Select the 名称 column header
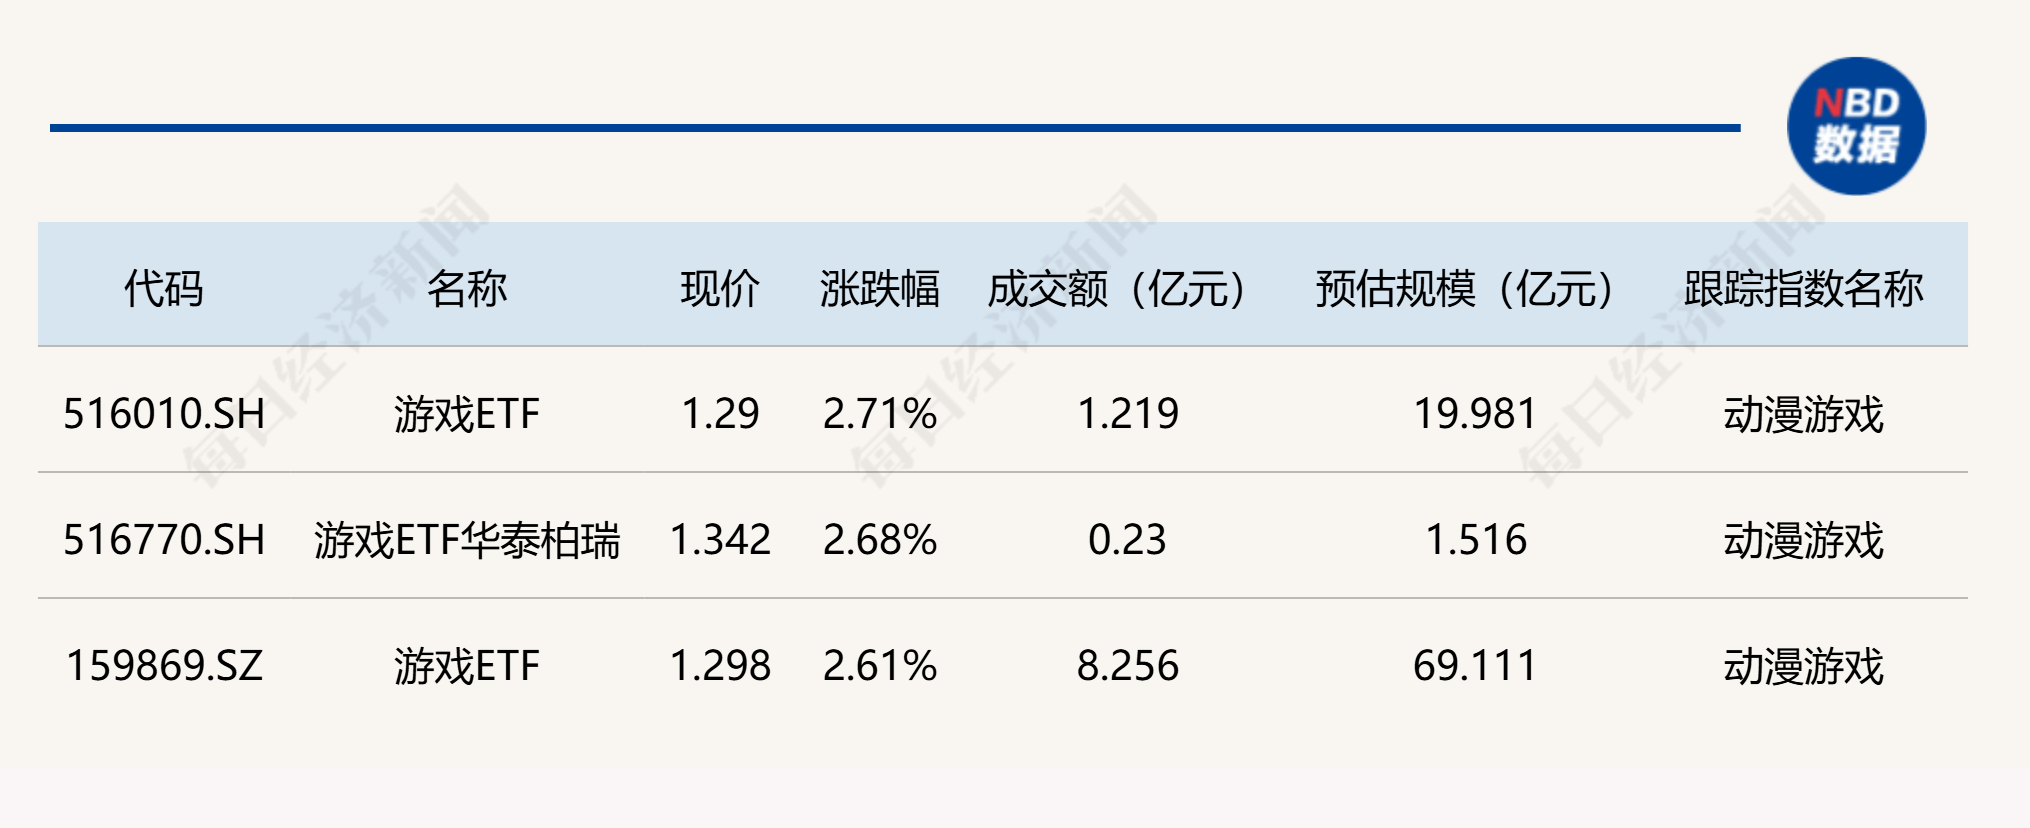 pos(467,289)
